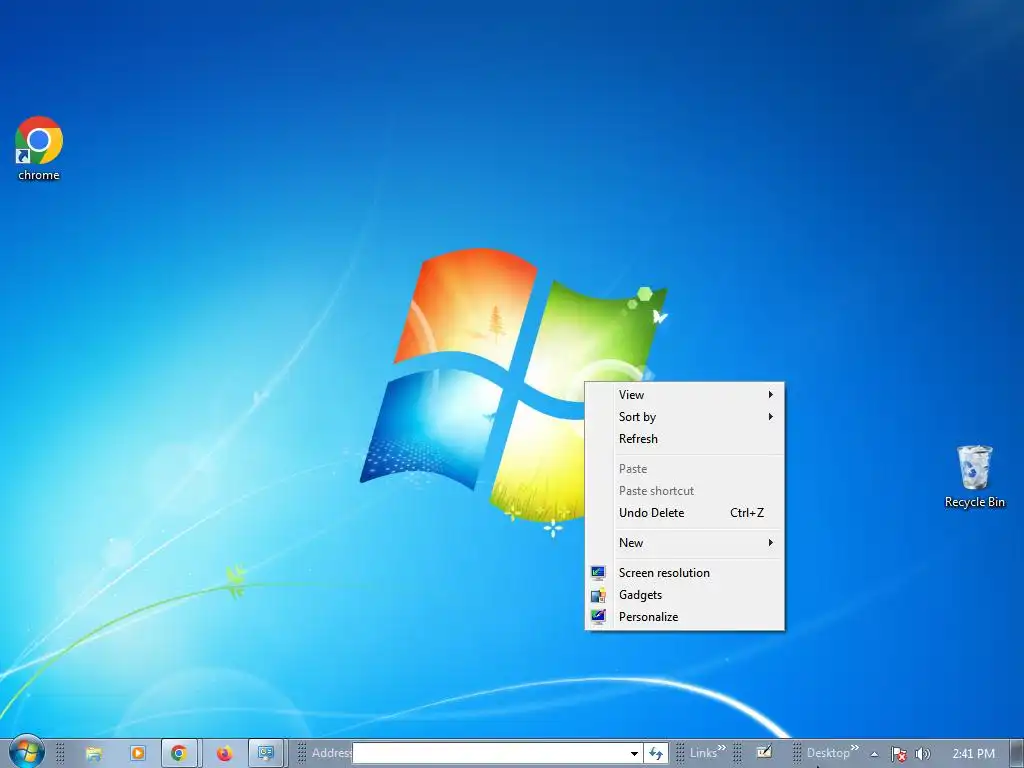Viewport: 1024px width, 768px height.
Task: Open Windows Explorer from the taskbar
Action: (94, 754)
